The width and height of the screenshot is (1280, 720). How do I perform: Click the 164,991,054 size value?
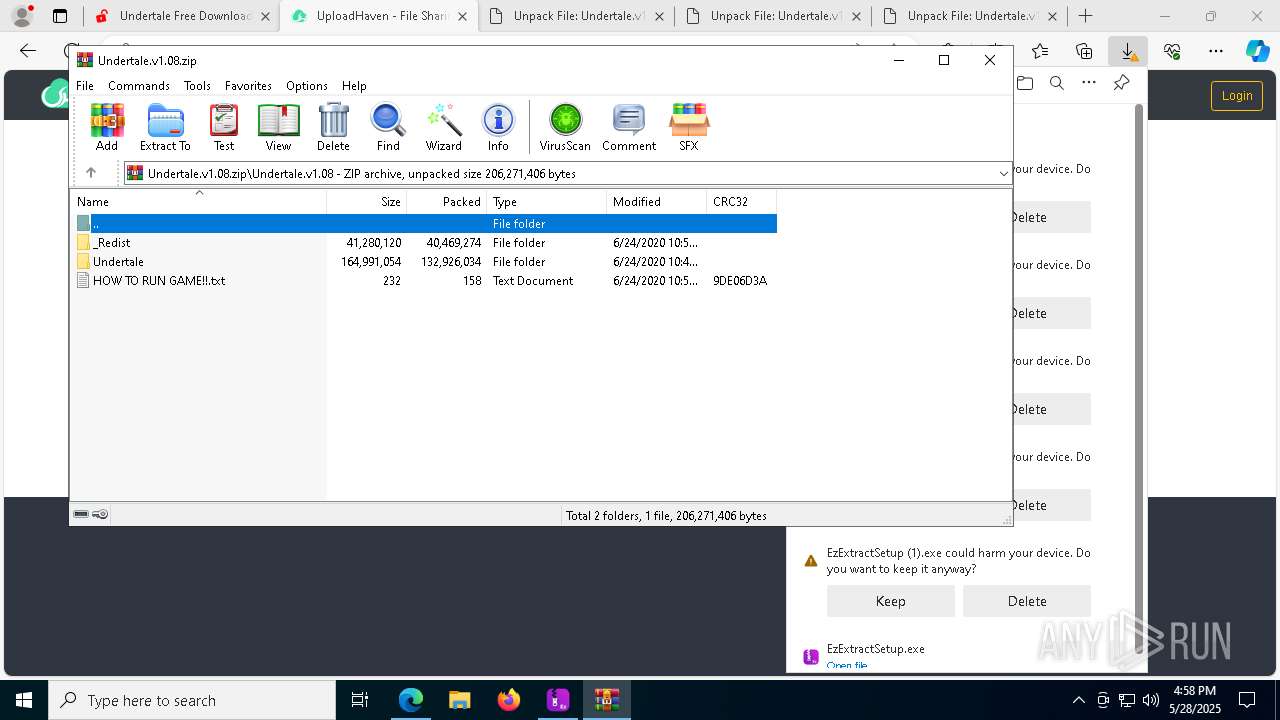[x=371, y=262]
